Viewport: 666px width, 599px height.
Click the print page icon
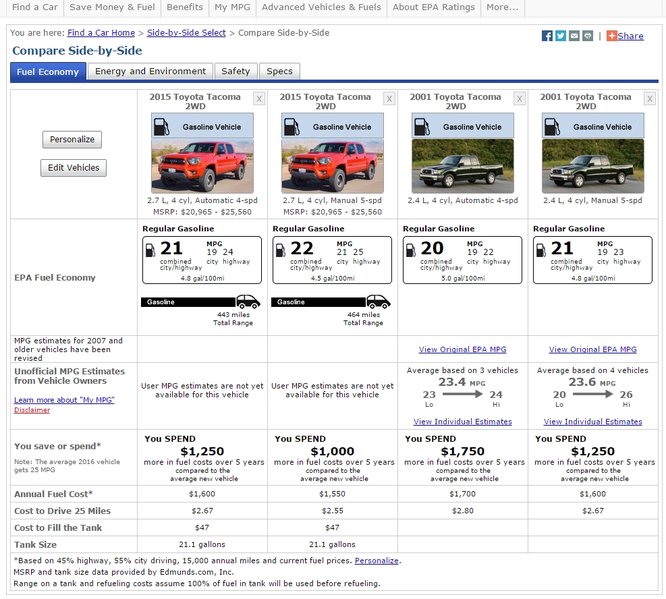coord(588,36)
